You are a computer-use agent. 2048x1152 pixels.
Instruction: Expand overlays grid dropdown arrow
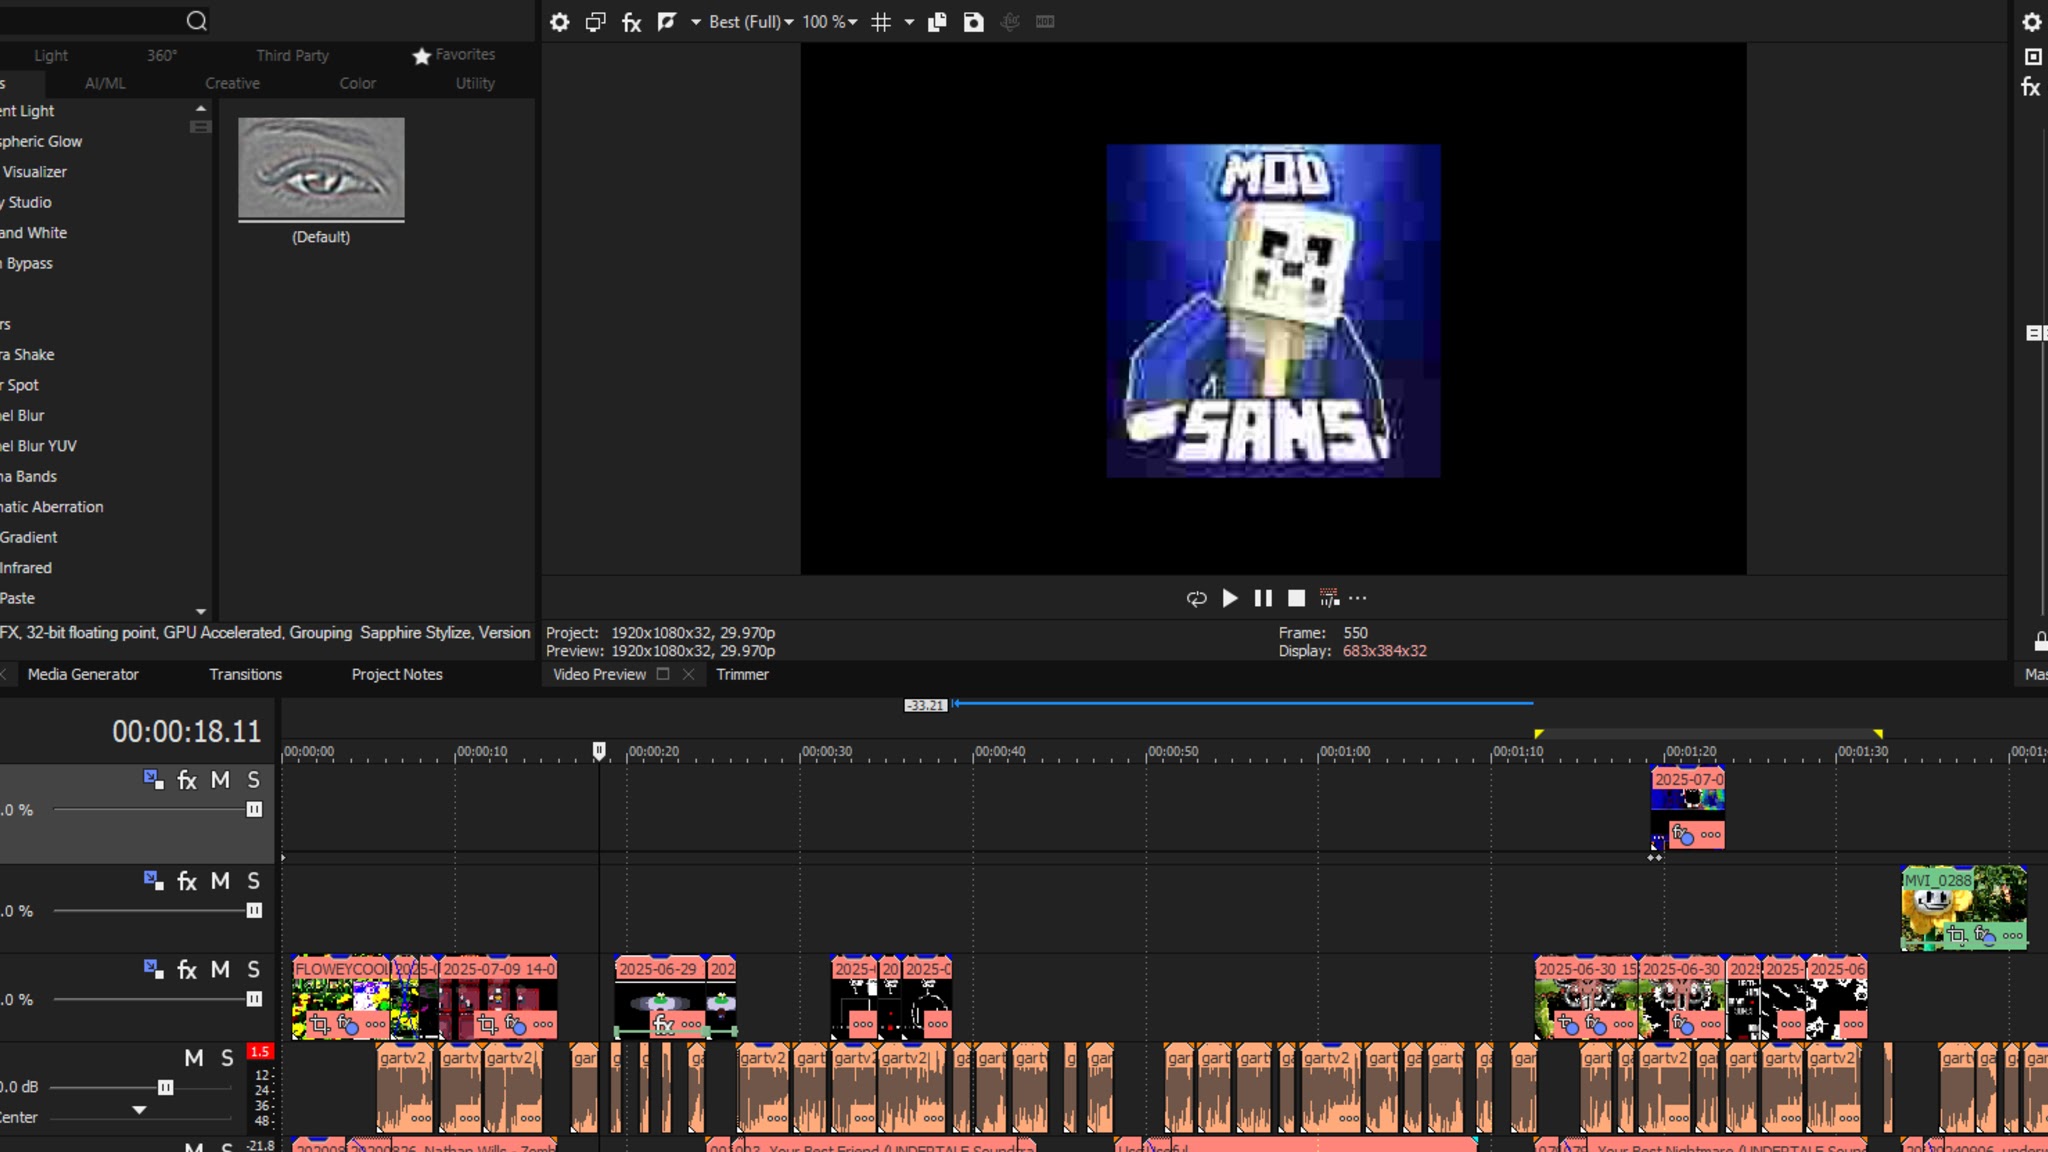click(x=909, y=22)
